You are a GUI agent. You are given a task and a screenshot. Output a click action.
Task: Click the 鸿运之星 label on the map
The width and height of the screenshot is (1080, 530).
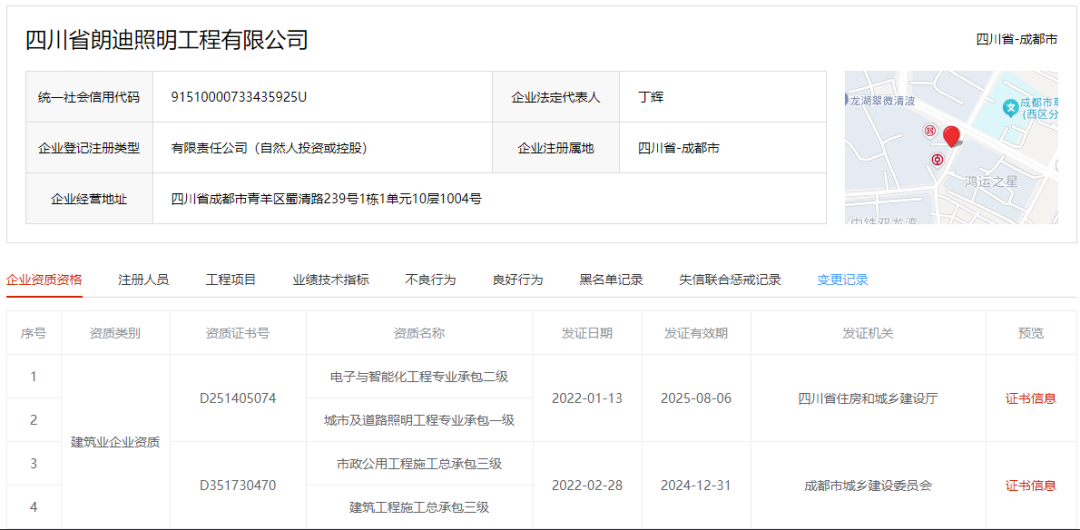[991, 183]
